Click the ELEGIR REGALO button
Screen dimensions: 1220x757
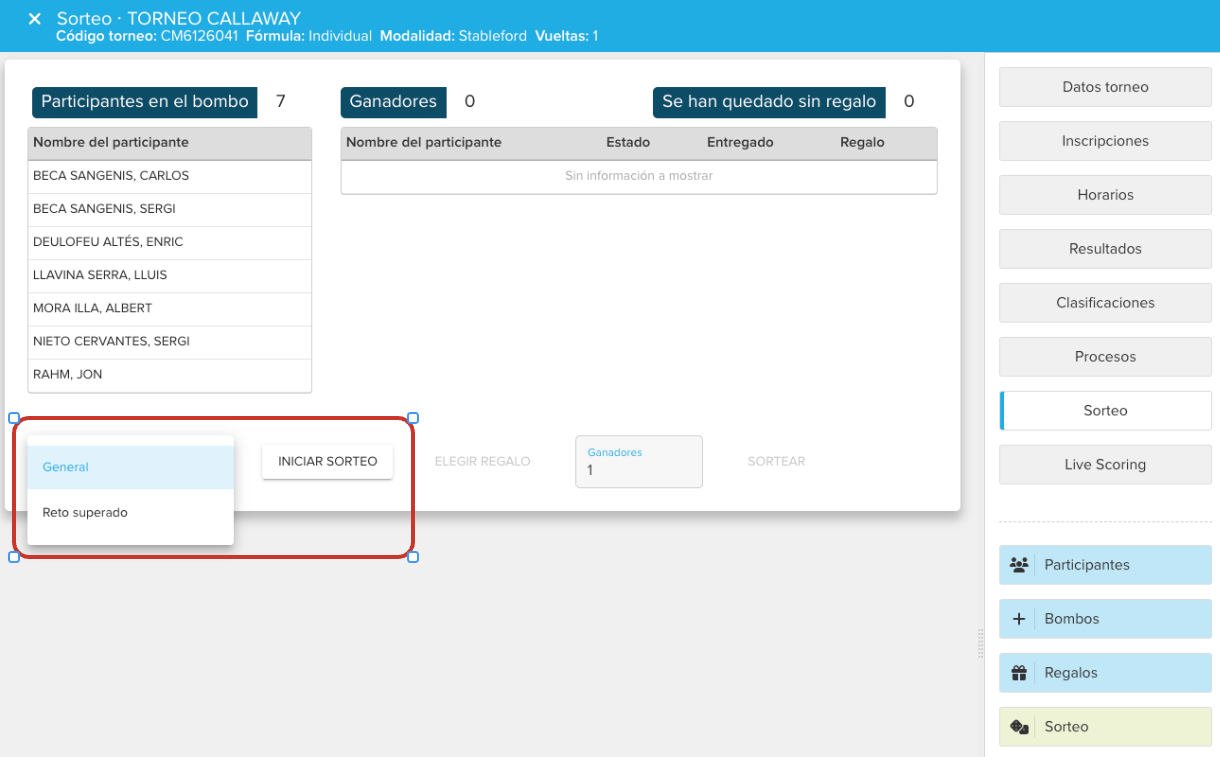tap(482, 462)
